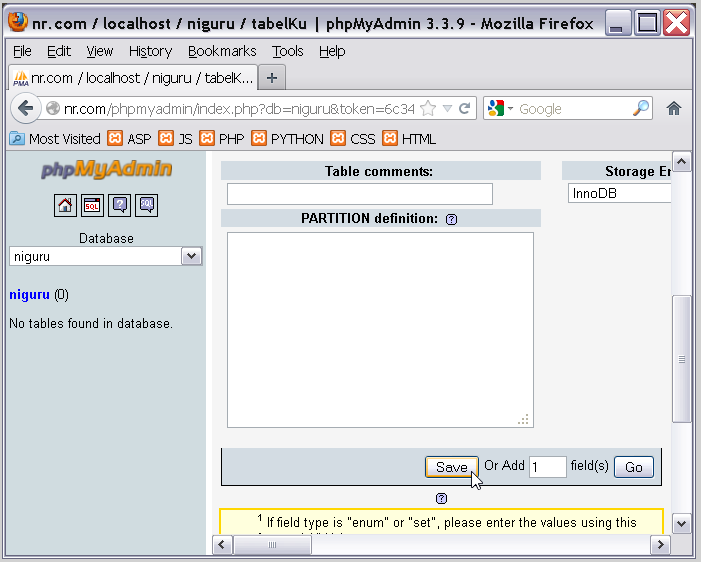This screenshot has width=701, height=562.
Task: Open phpMyAdmin home icon in sidebar
Action: coord(65,205)
